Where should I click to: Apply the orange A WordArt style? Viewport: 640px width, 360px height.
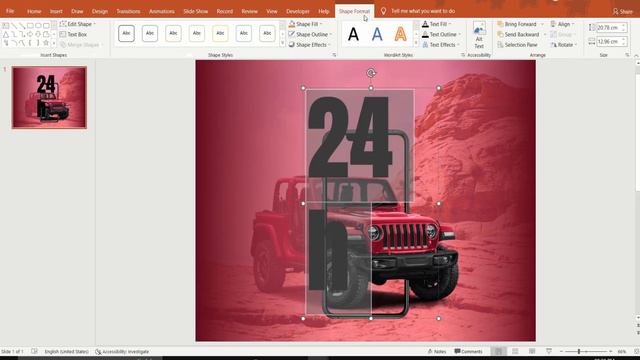pyautogui.click(x=401, y=34)
